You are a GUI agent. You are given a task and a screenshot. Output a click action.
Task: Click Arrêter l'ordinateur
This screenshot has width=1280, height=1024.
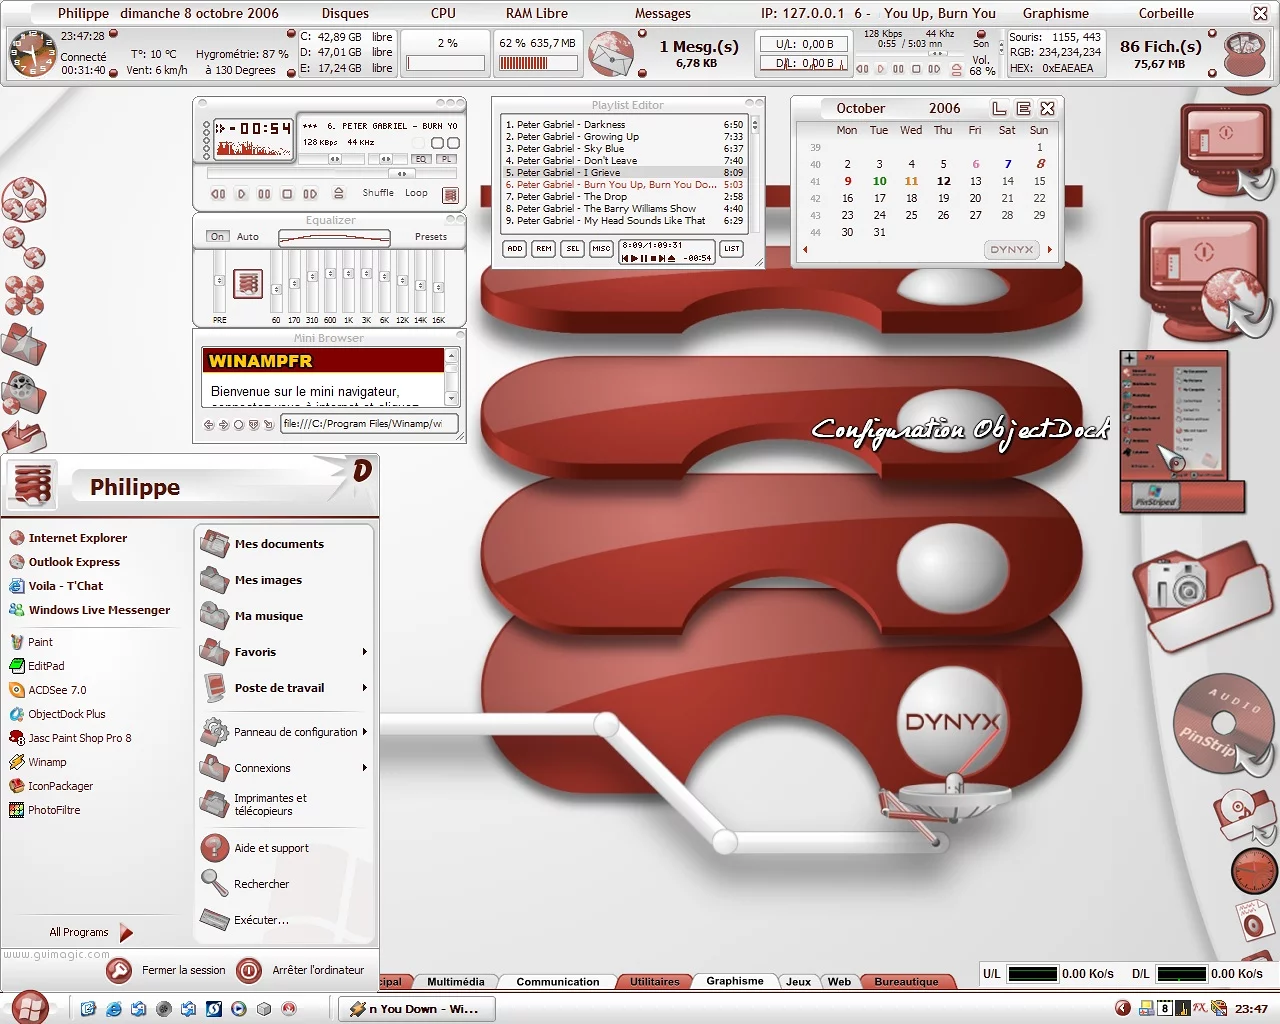click(318, 970)
